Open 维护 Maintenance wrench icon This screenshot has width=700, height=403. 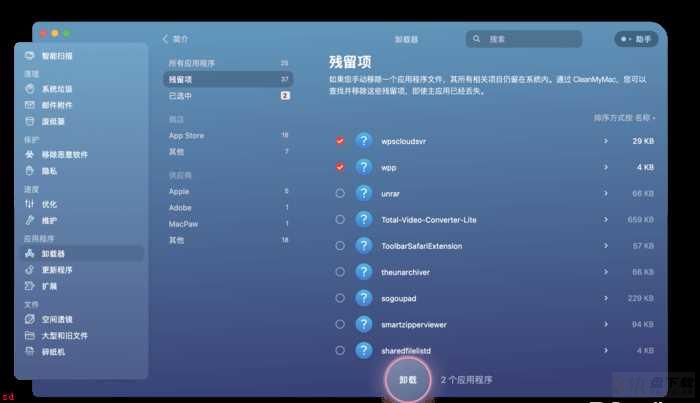(30, 220)
